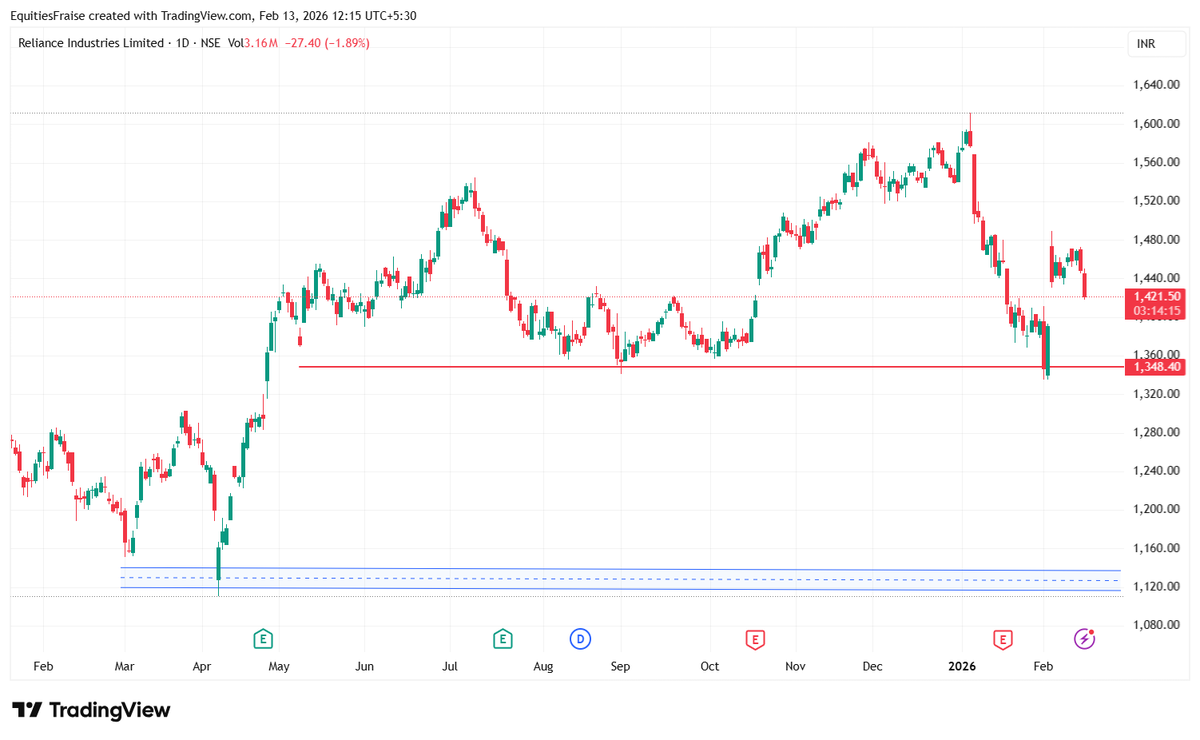Click the Dec label on the time axis
This screenshot has width=1200, height=740.
coord(872,666)
